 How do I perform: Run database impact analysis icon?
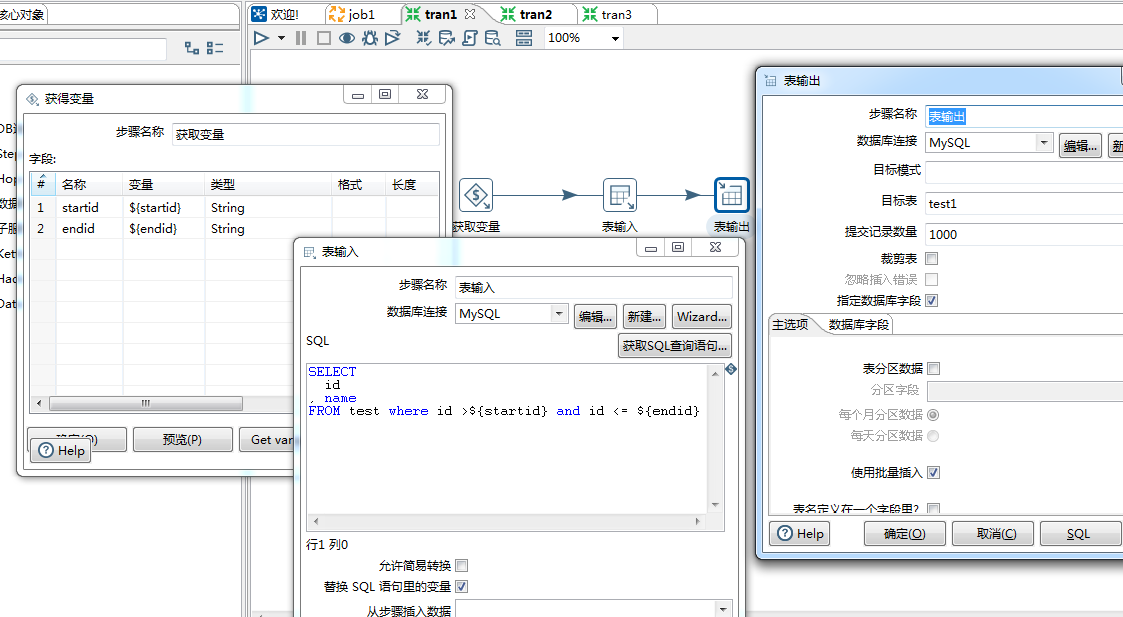446,38
